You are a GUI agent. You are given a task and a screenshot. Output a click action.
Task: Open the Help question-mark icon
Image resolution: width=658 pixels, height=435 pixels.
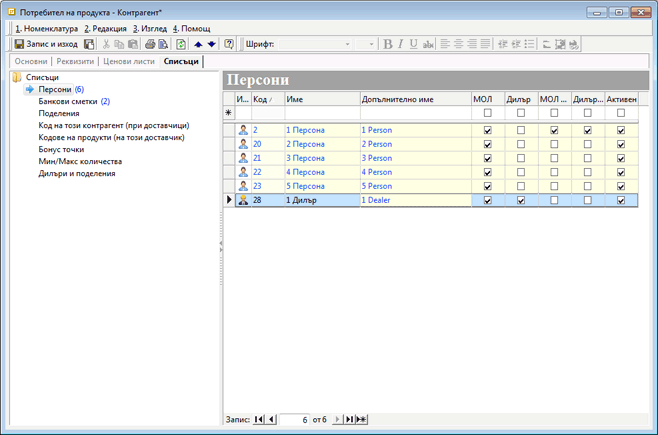(229, 44)
